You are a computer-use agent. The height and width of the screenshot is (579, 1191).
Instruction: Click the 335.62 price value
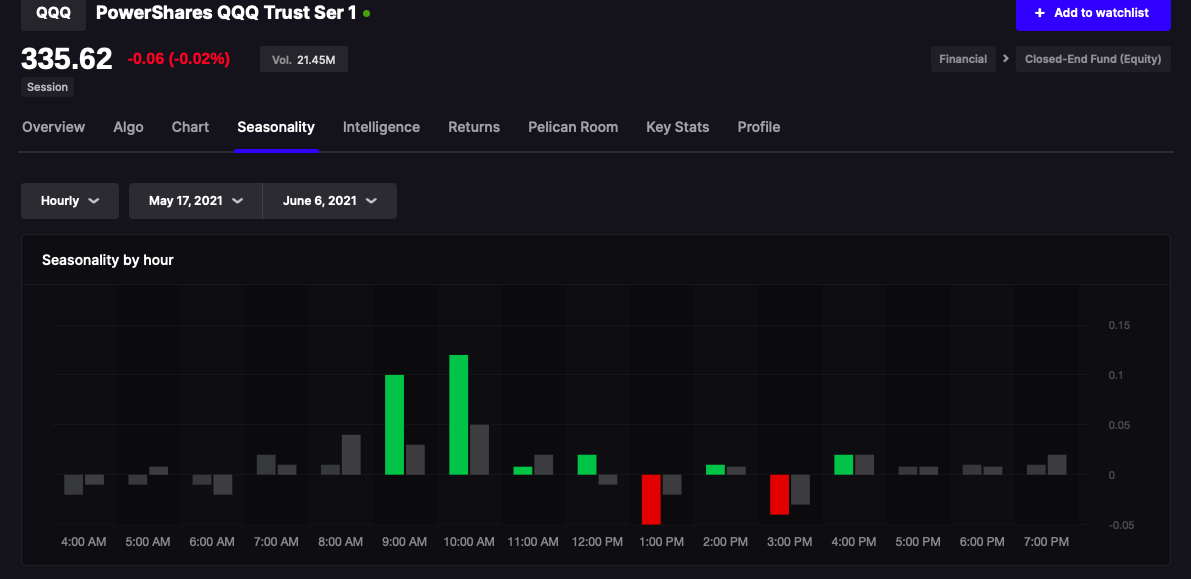click(67, 59)
